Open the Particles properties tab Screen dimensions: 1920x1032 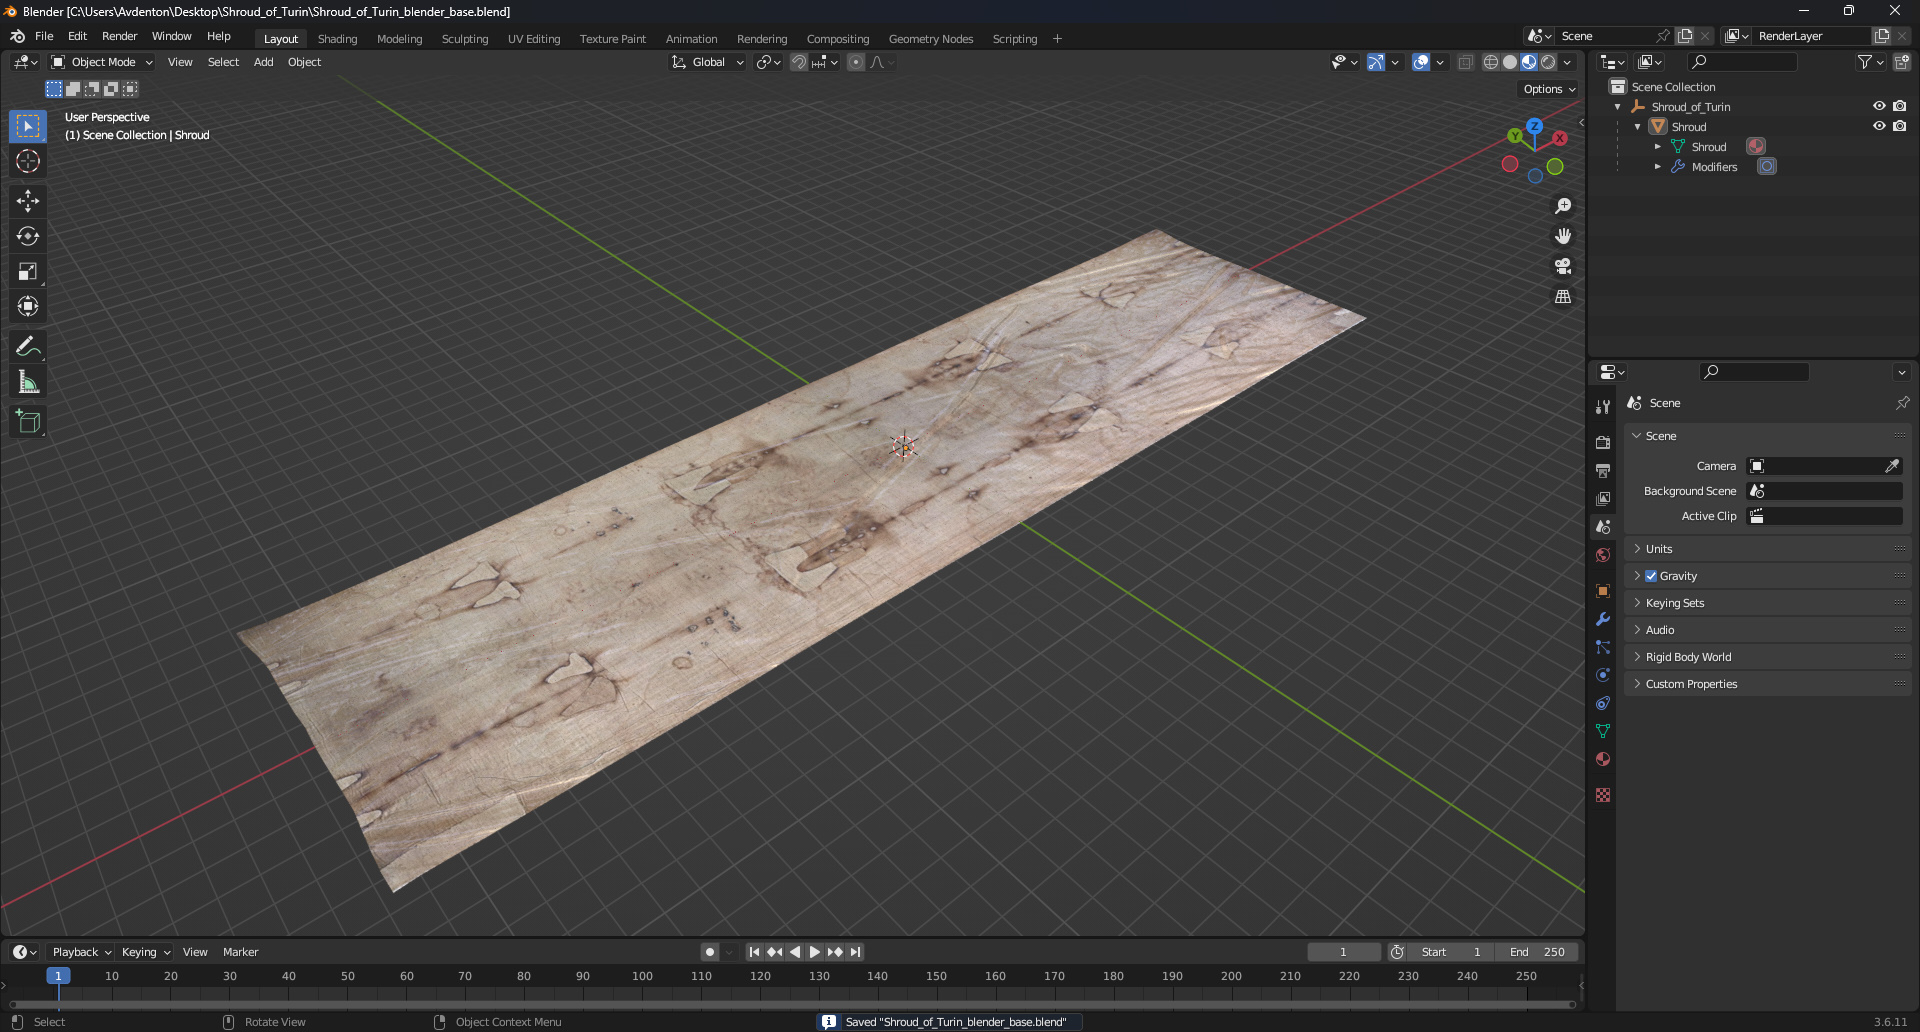1603,647
